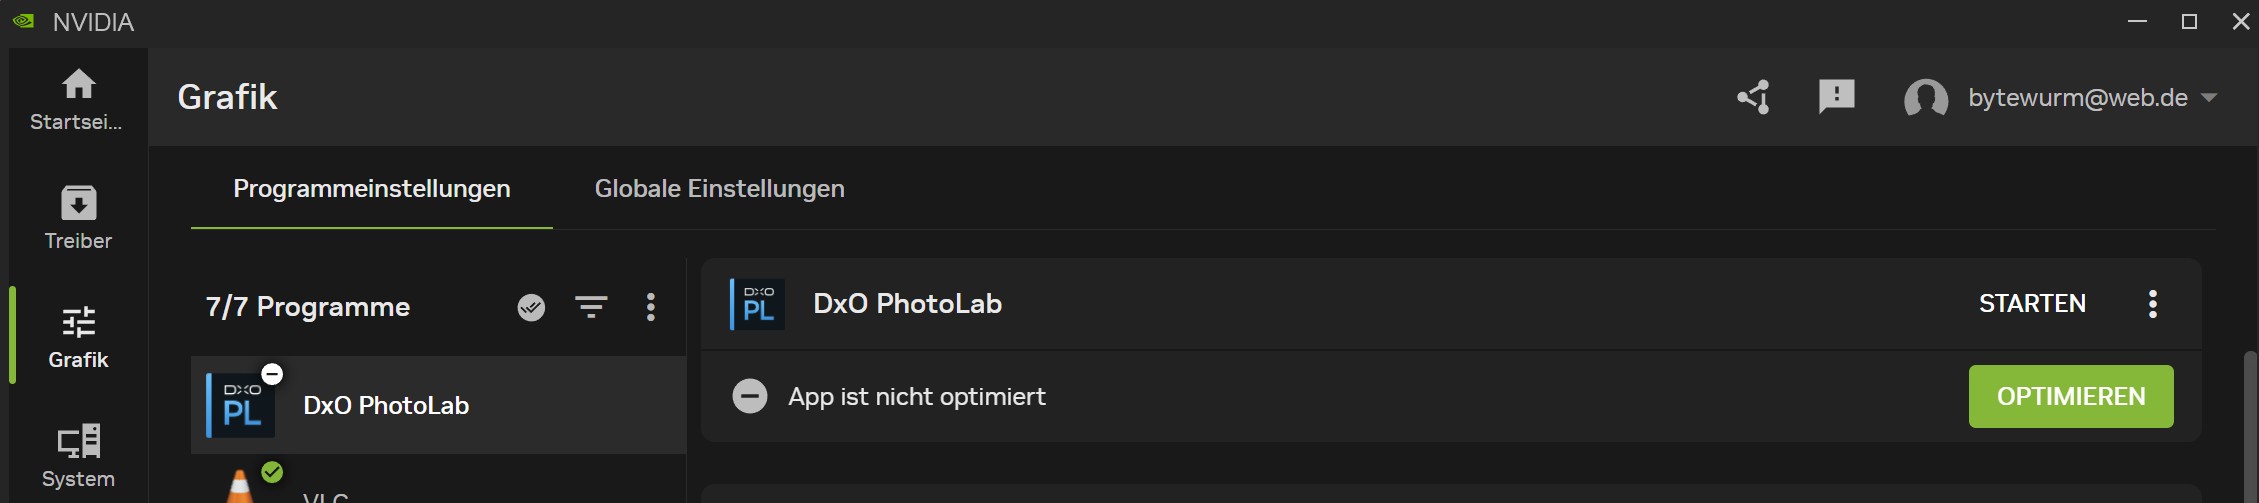
Task: Go to the Treiber drivers section
Action: click(78, 204)
